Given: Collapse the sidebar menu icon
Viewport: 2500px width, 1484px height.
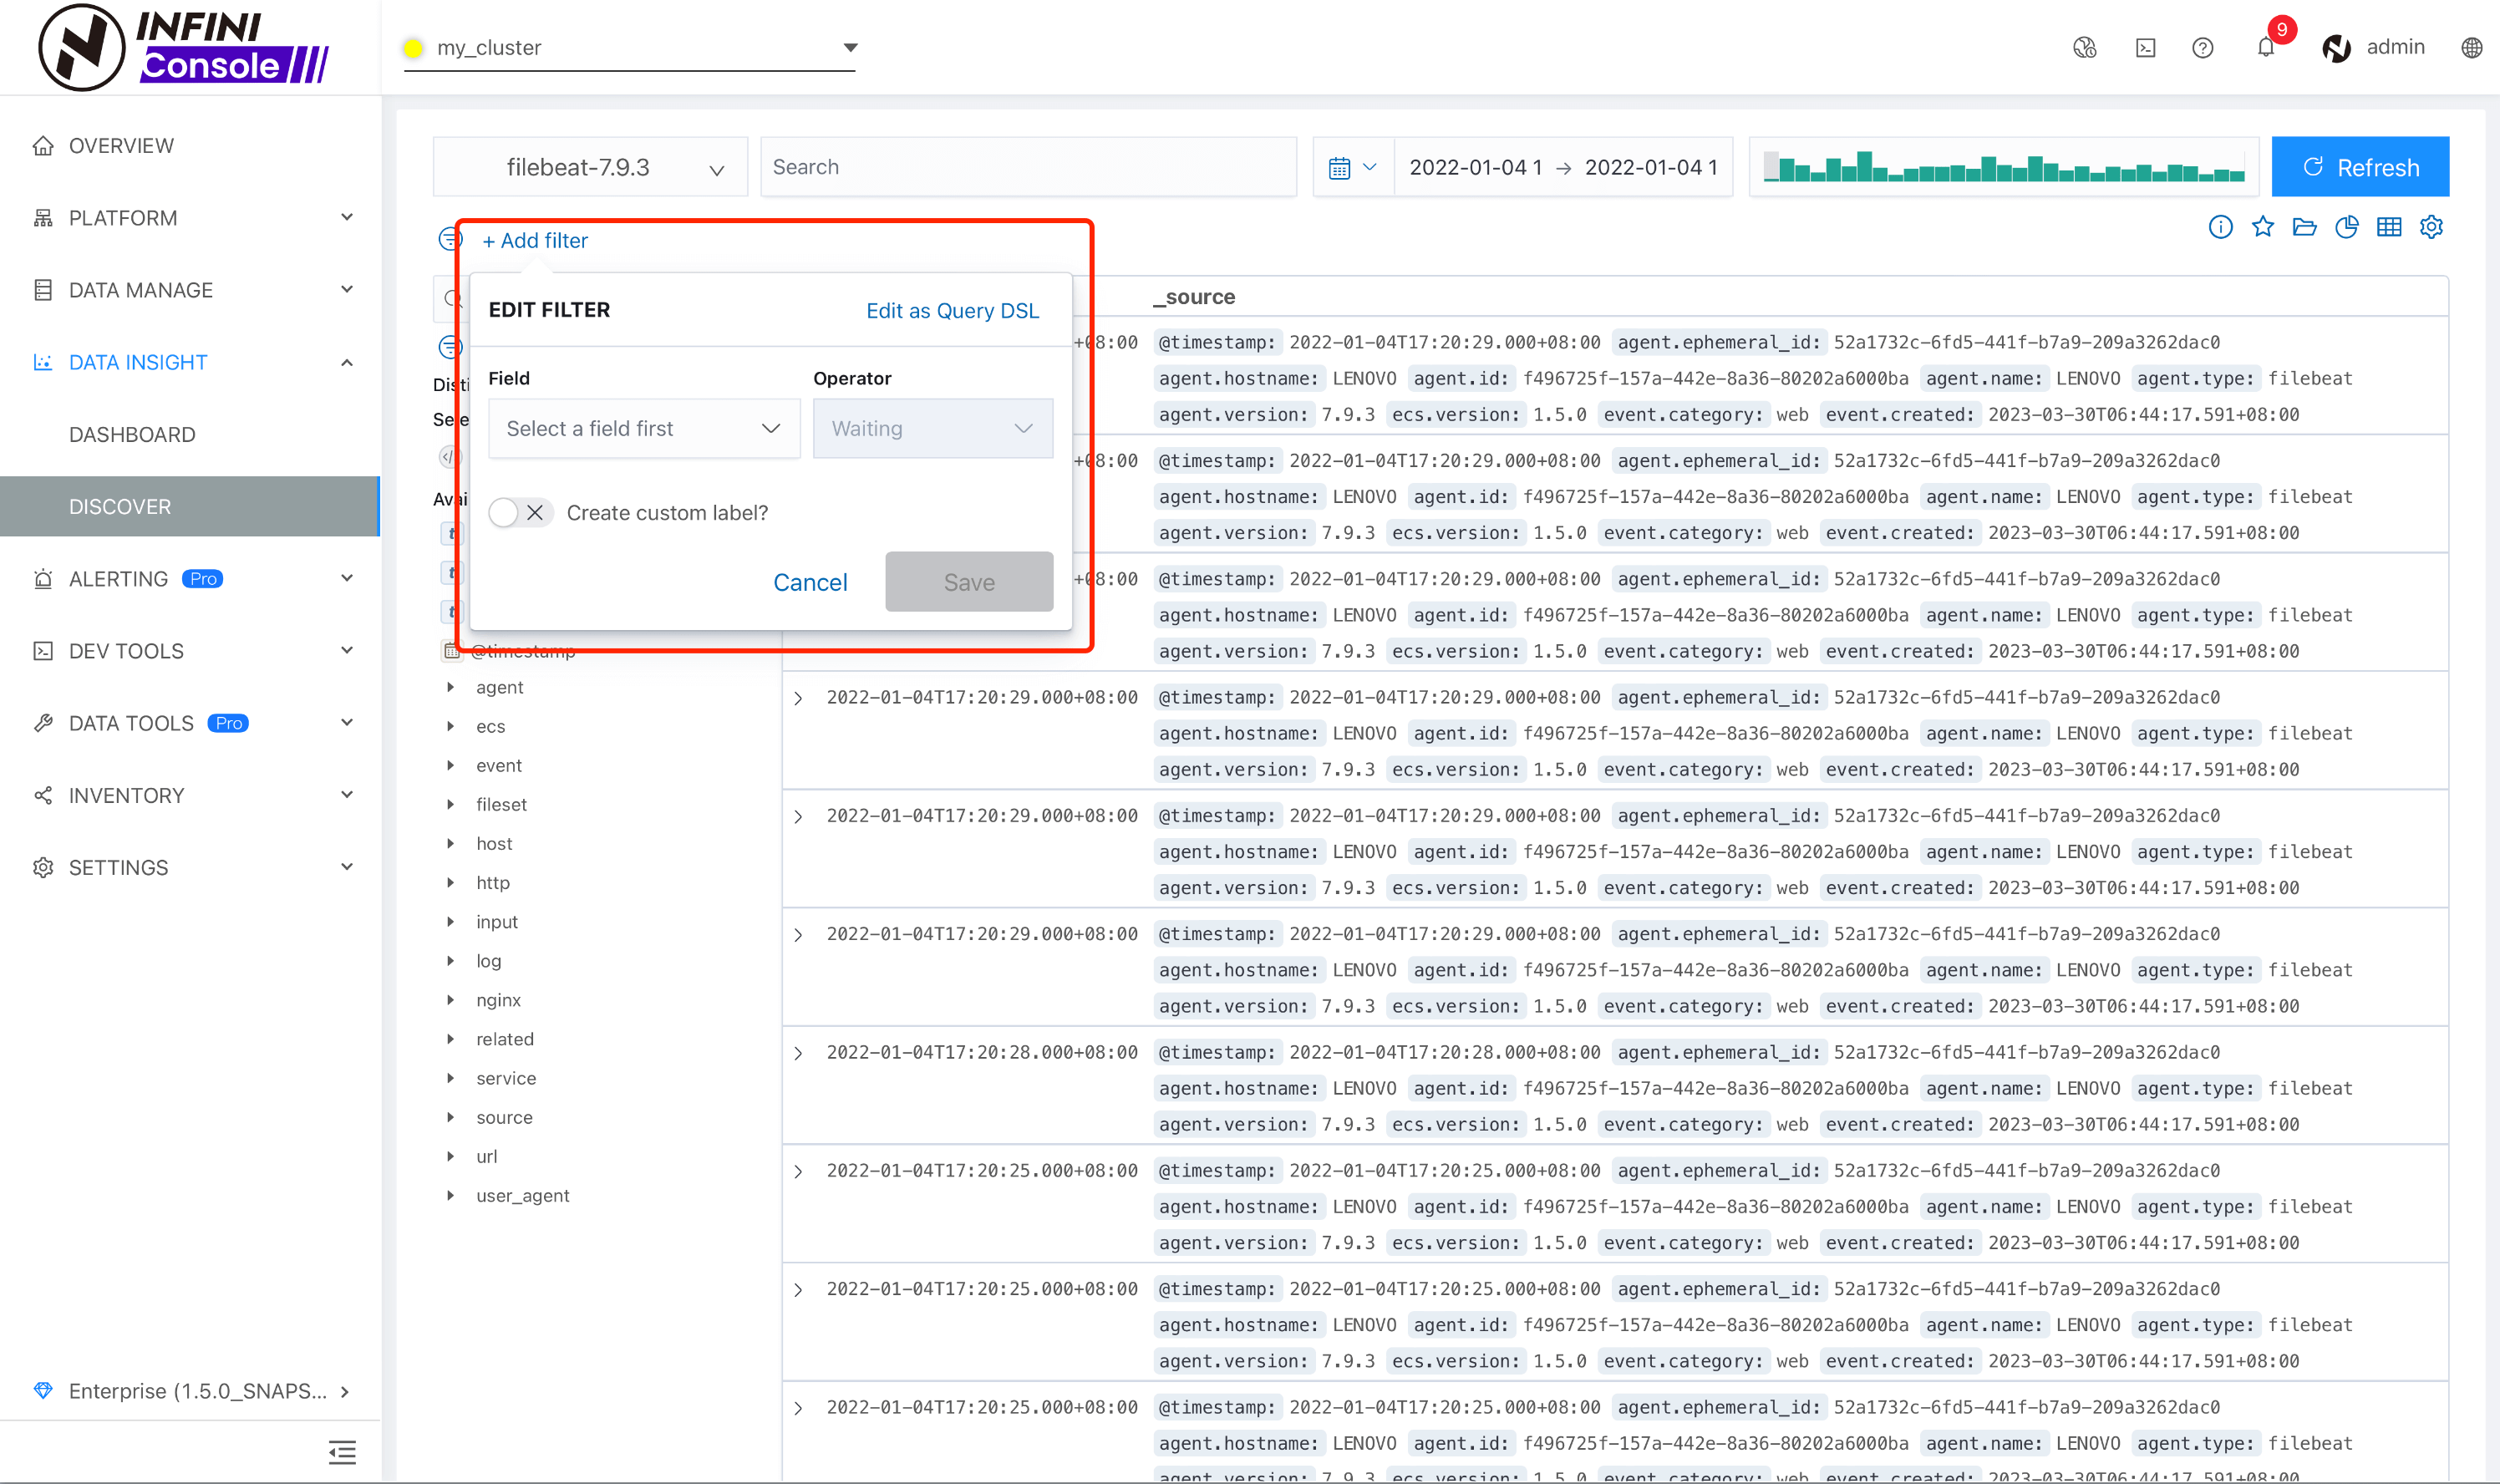Looking at the screenshot, I should (x=342, y=1452).
